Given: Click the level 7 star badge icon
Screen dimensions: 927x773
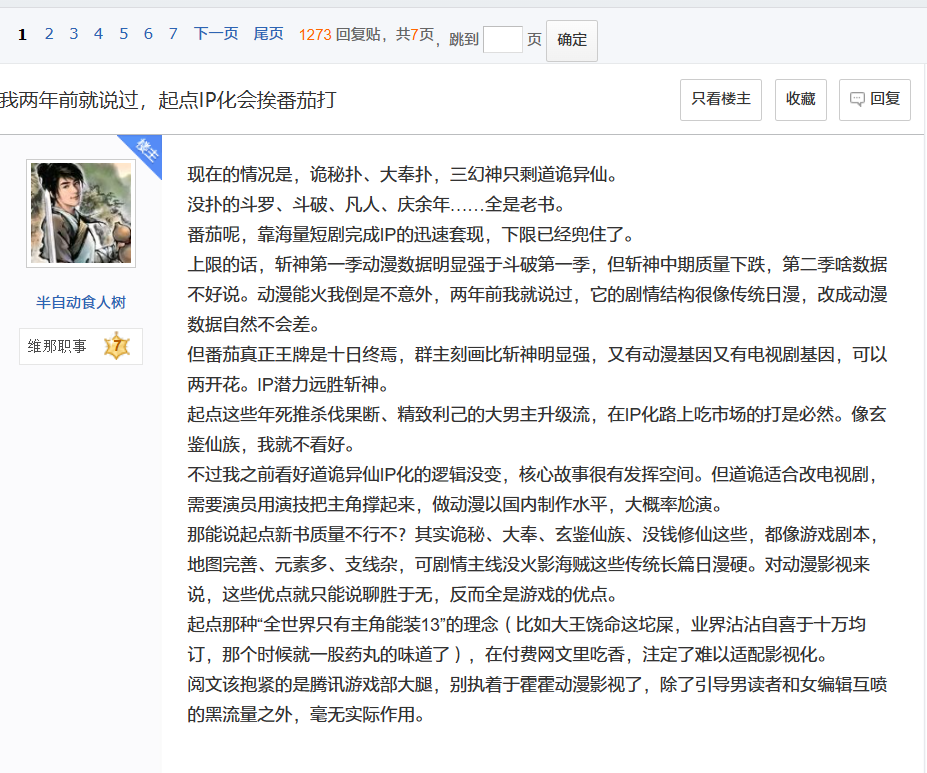Looking at the screenshot, I should tap(116, 346).
